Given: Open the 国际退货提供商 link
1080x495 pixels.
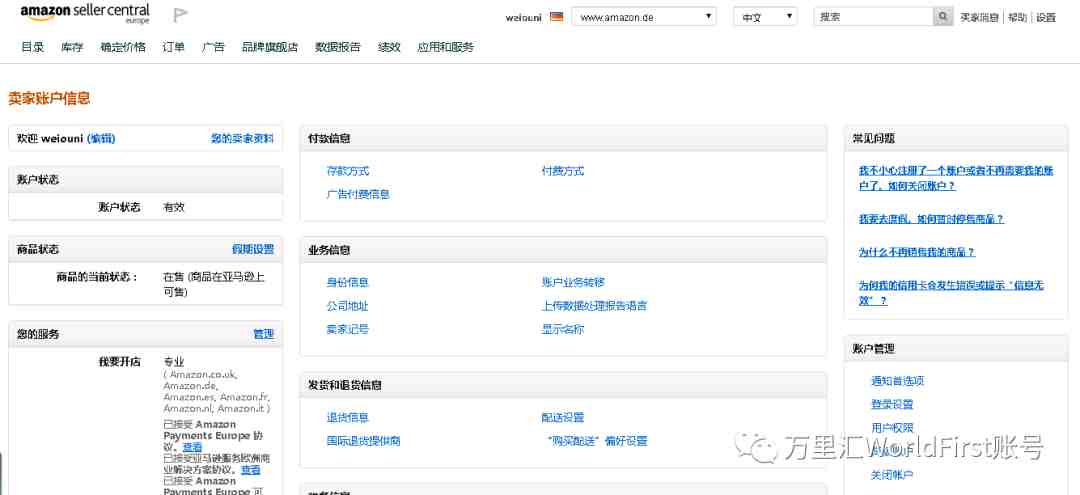Looking at the screenshot, I should click(x=364, y=441).
